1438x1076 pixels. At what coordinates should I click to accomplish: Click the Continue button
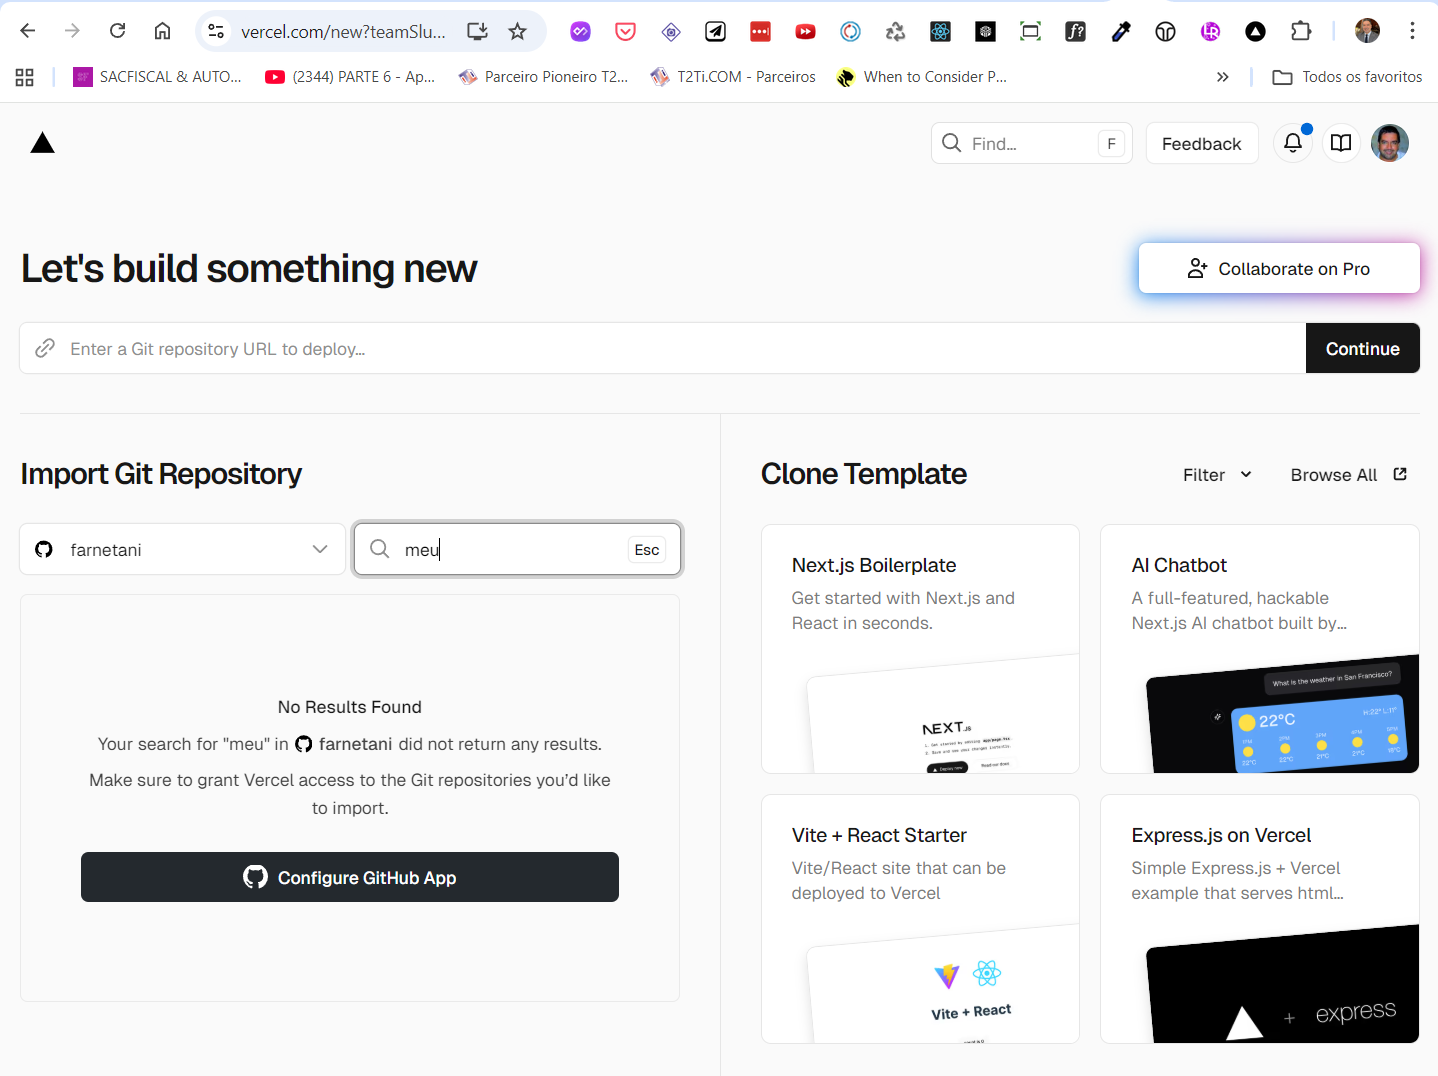1362,348
